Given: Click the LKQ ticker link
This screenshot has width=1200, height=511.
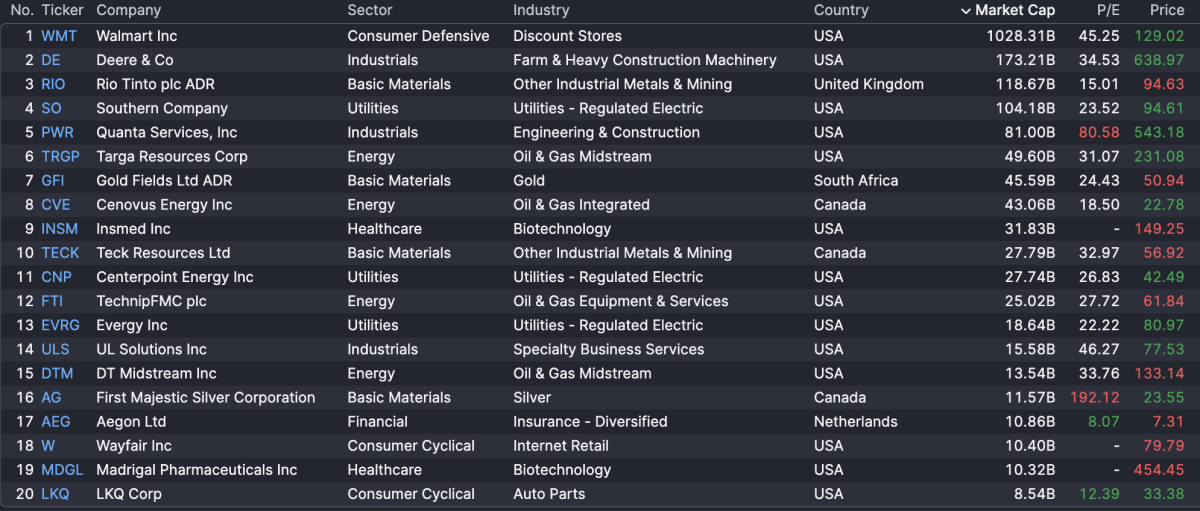Looking at the screenshot, I should point(55,494).
